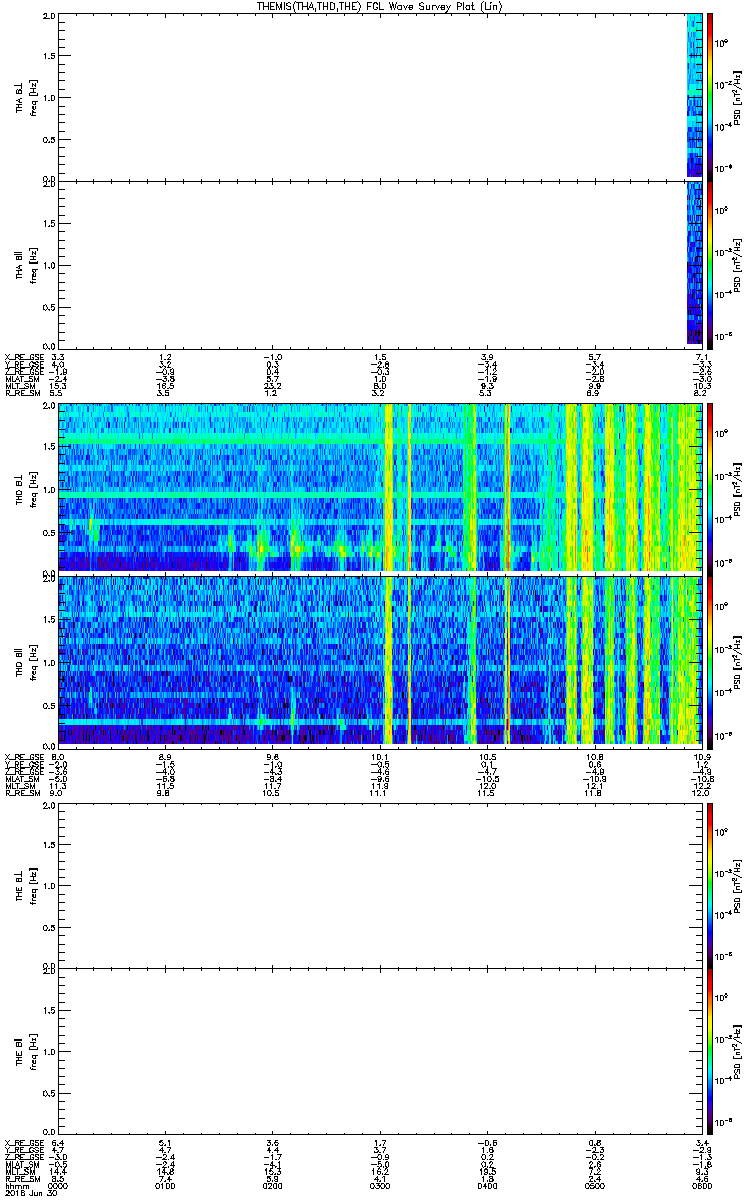The height and width of the screenshot is (1200, 750).
Task: Click the 0.5 tick on THE B-parallel frequency axis
Action: pyautogui.click(x=50, y=1092)
